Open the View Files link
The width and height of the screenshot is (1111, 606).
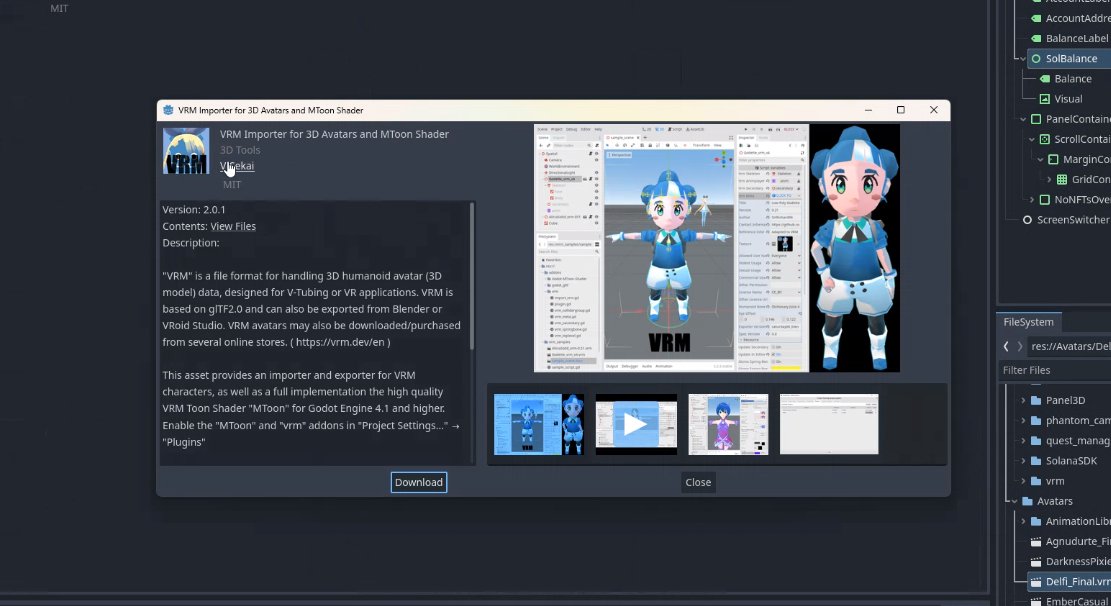(233, 225)
